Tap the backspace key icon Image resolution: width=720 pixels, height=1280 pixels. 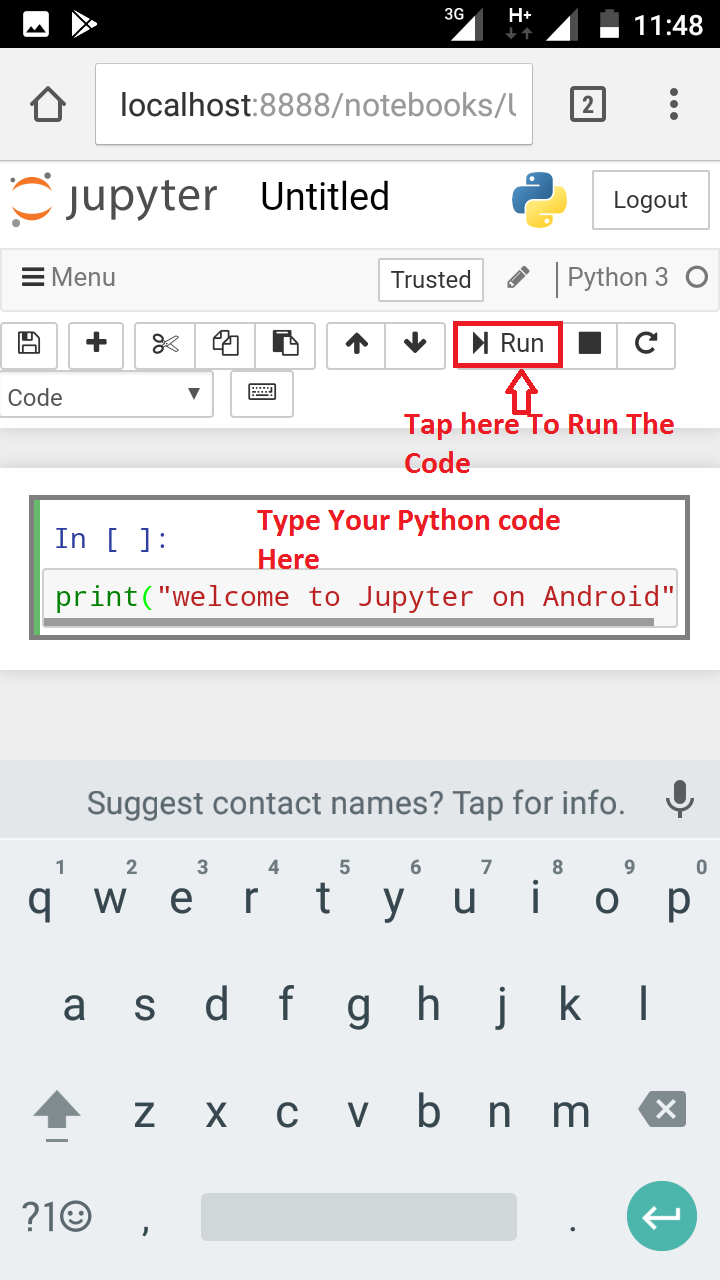coord(662,1108)
